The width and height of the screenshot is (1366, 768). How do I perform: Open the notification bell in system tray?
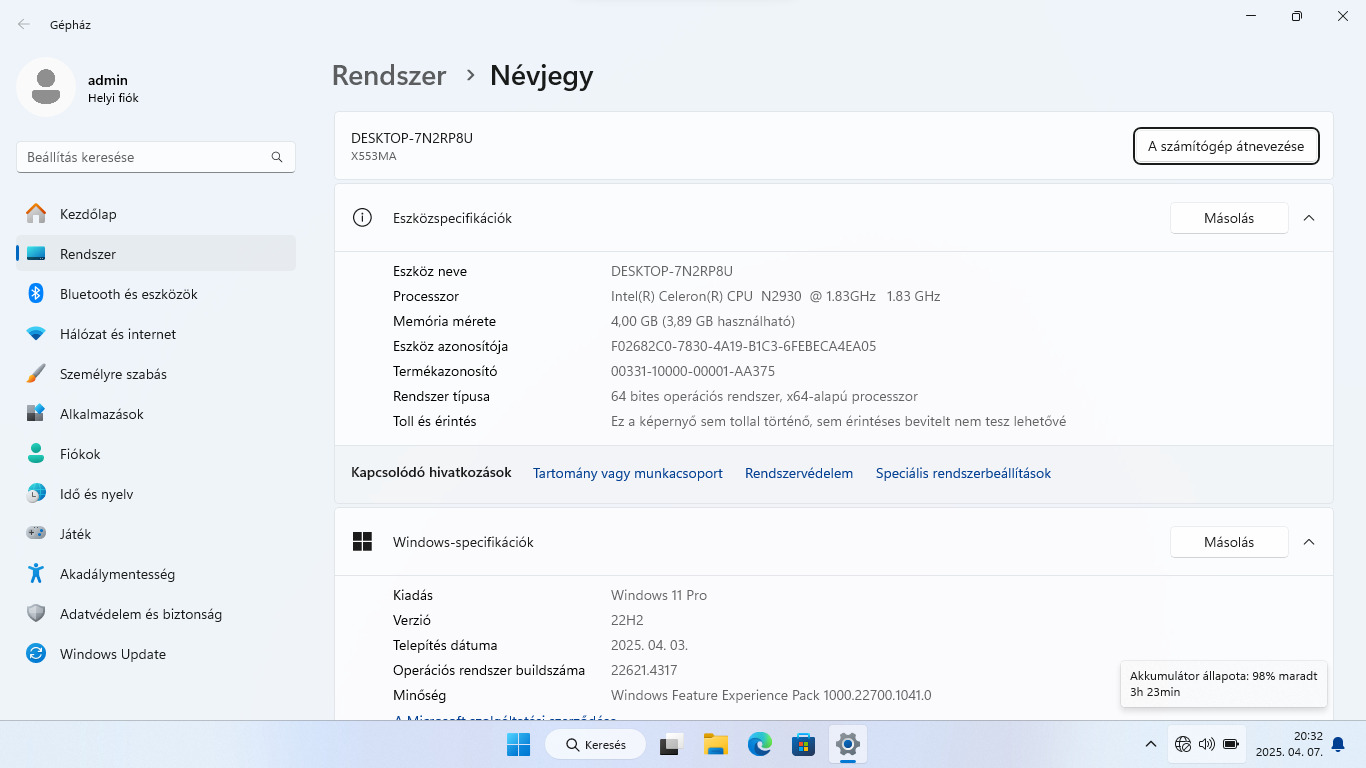click(x=1338, y=745)
